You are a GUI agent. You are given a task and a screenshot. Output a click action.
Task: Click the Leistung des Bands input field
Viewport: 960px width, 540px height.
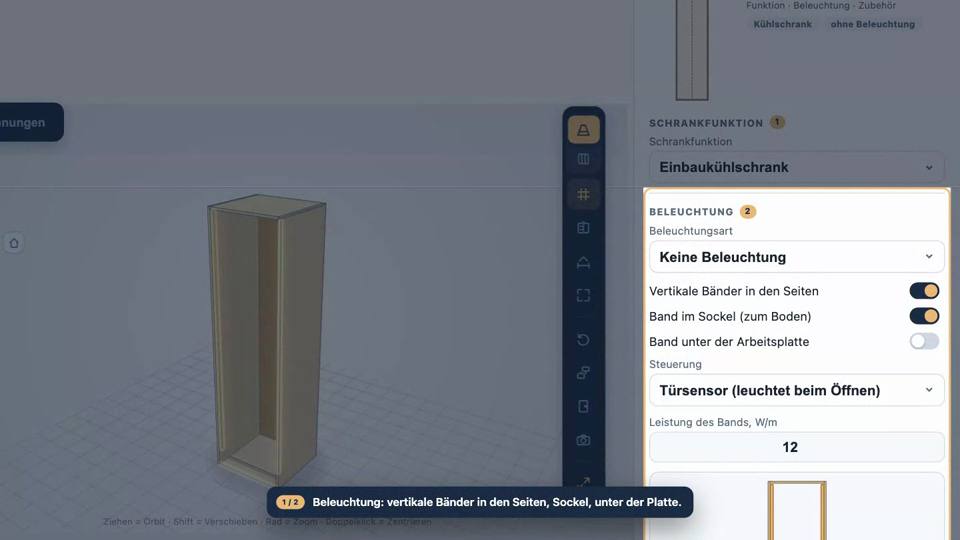pos(797,447)
